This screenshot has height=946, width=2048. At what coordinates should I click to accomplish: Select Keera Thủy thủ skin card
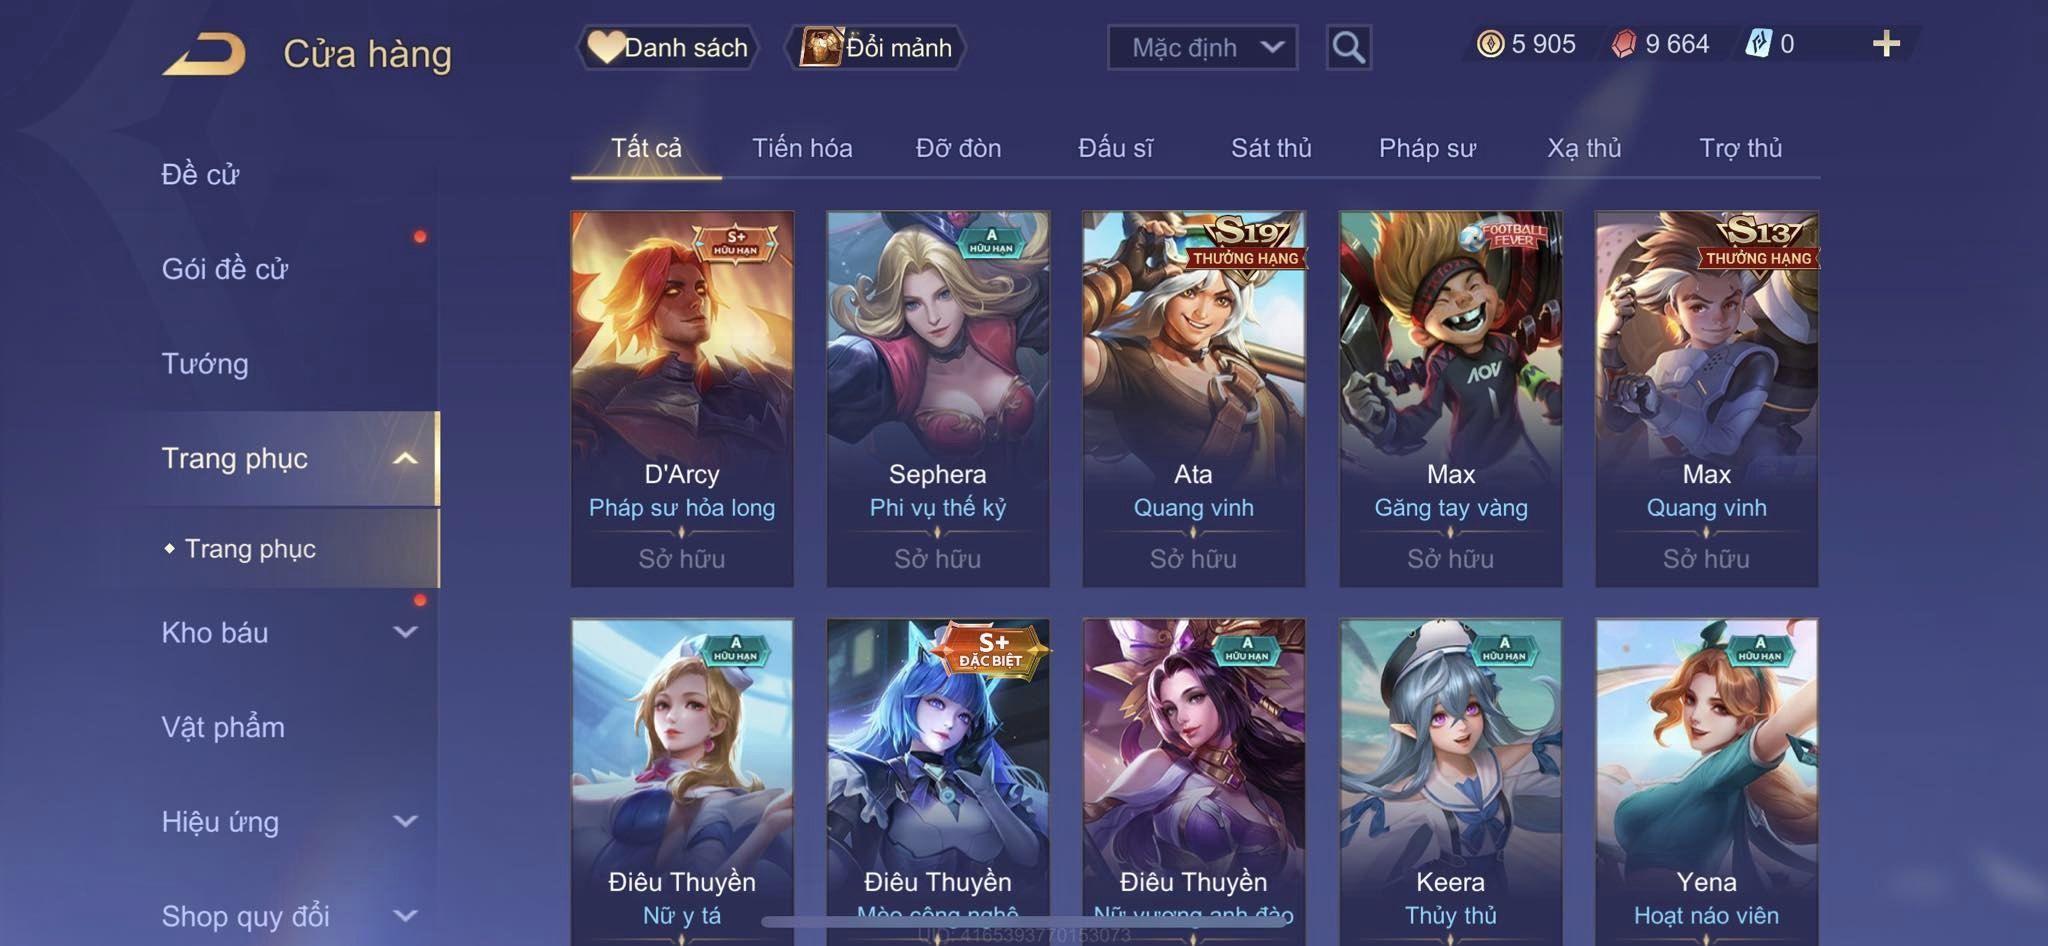click(1450, 782)
